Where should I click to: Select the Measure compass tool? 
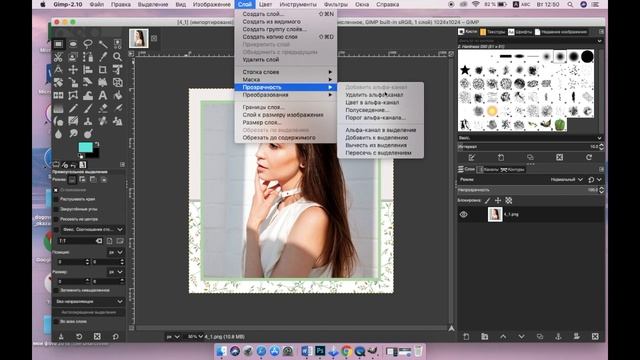(x=58, y=70)
